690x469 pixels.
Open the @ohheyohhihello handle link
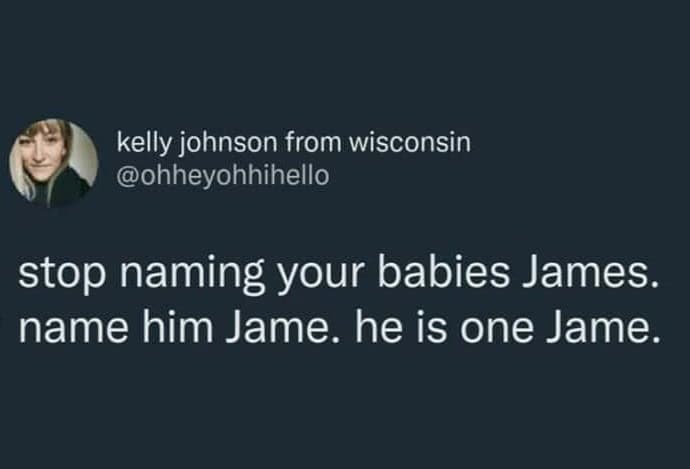pos(222,176)
